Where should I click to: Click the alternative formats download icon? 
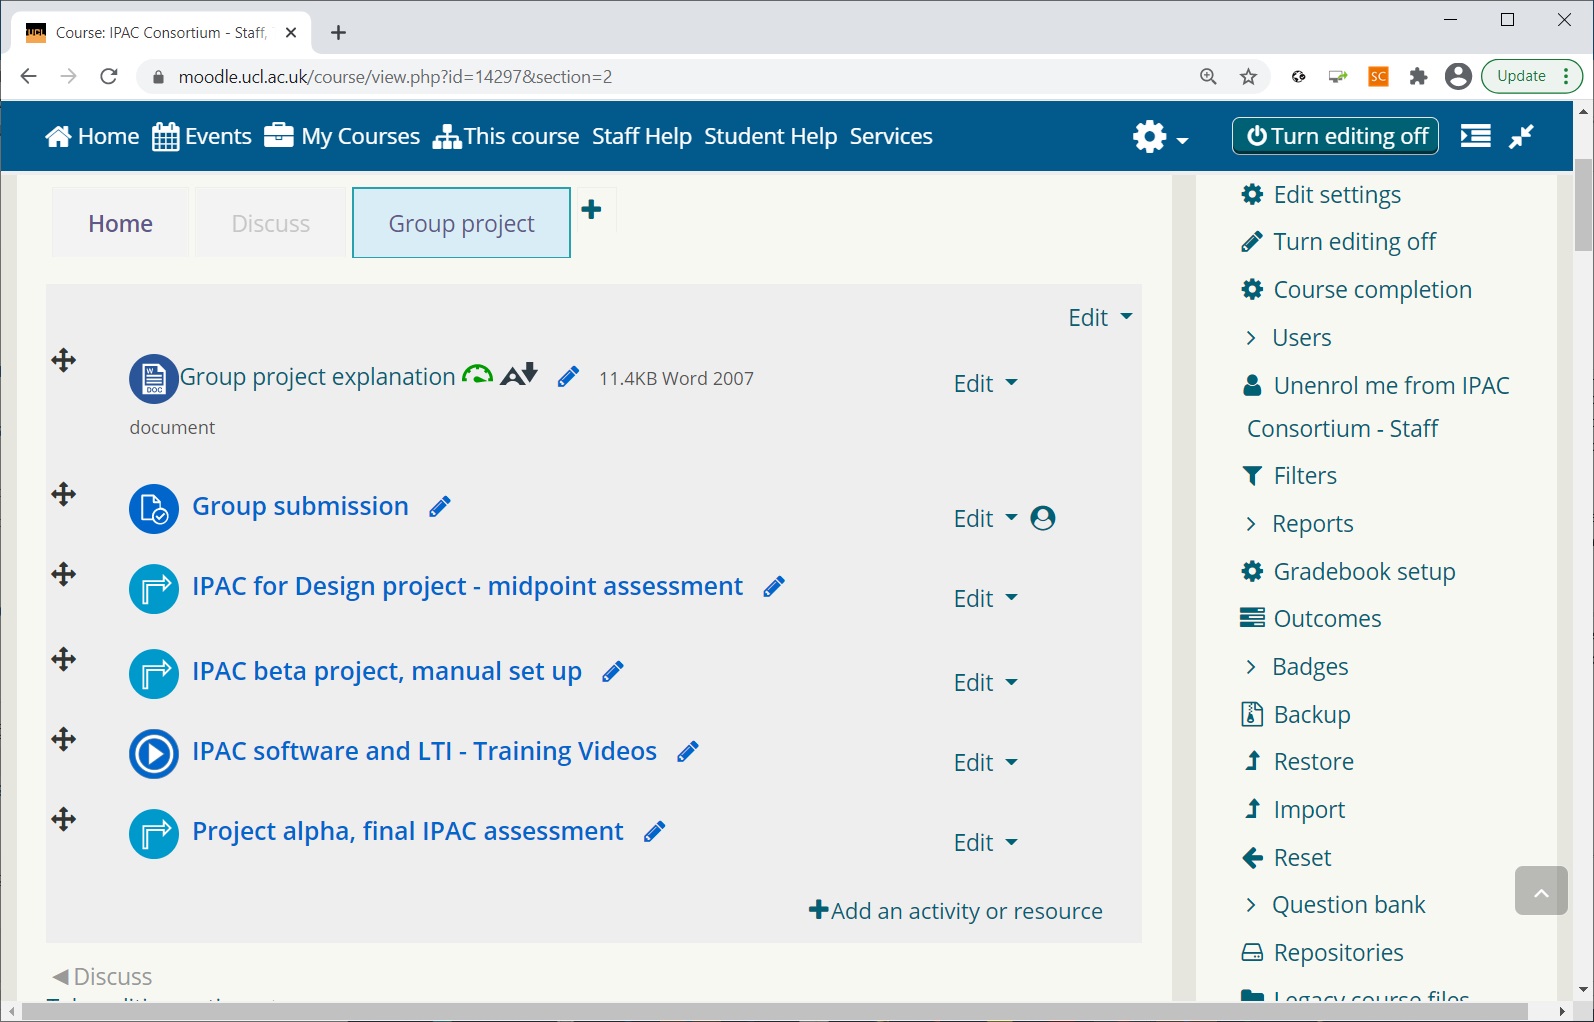tap(520, 375)
